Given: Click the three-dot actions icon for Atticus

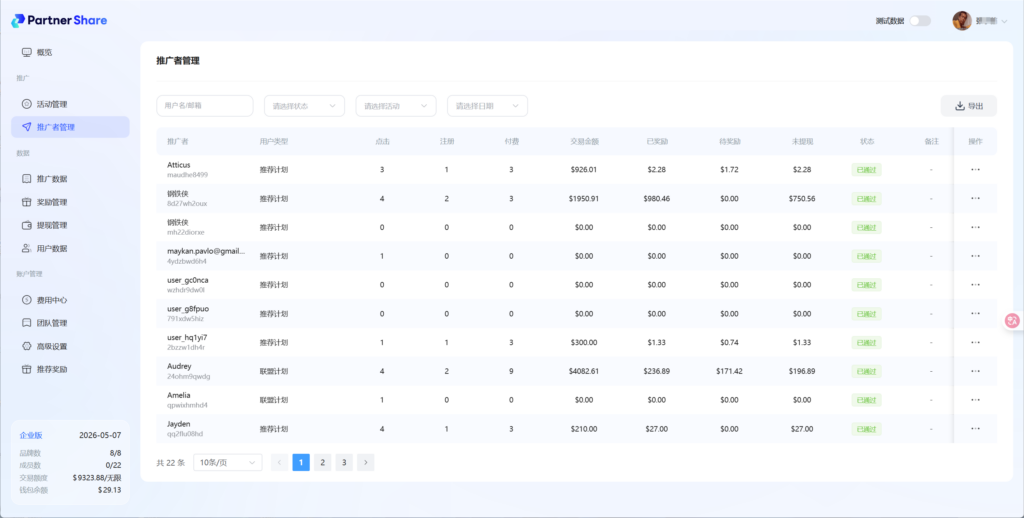Looking at the screenshot, I should [975, 169].
